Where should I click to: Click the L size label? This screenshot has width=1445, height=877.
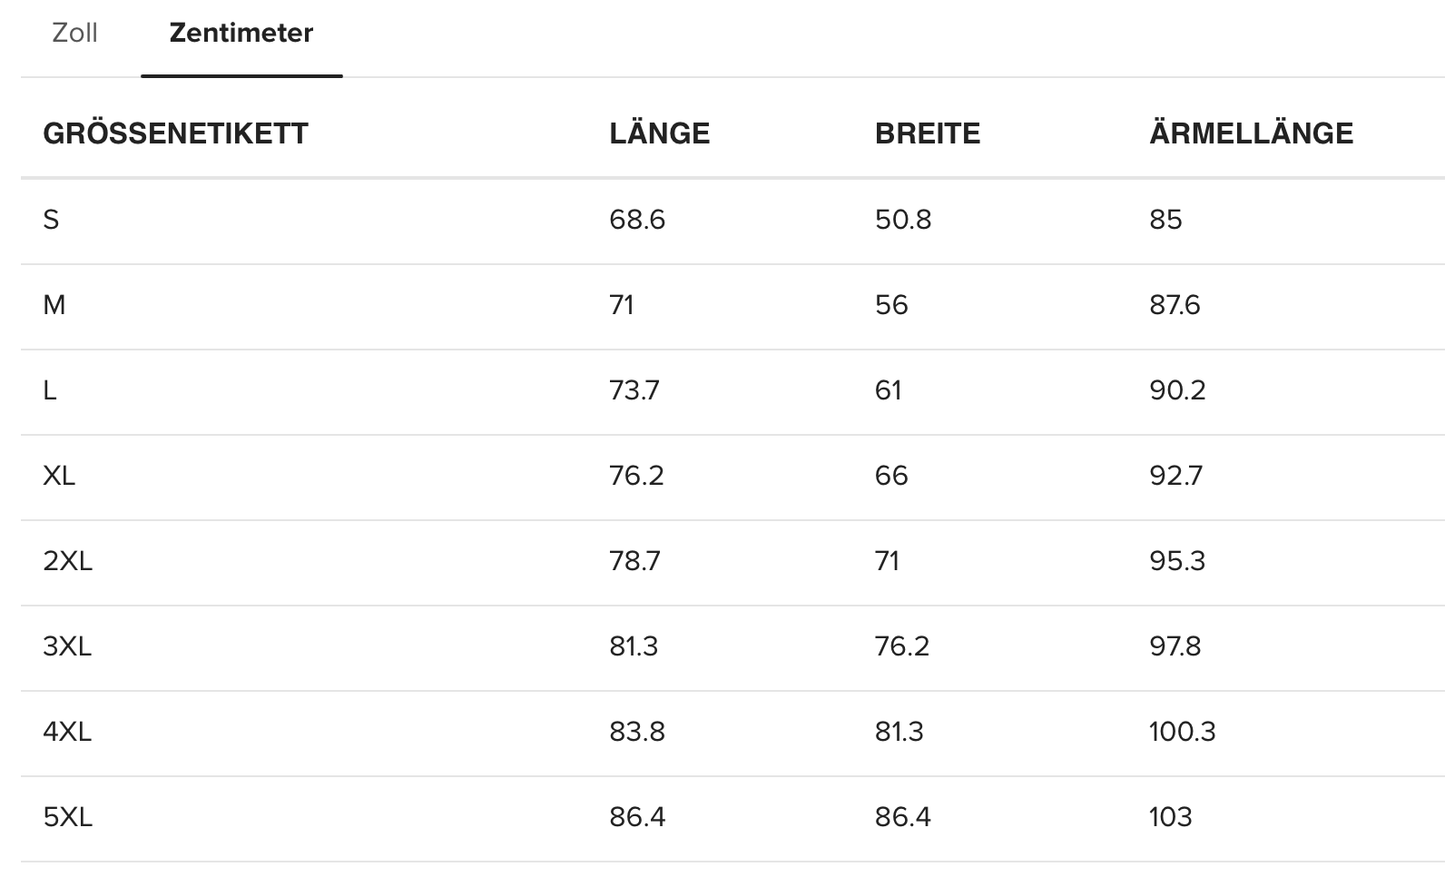click(50, 390)
